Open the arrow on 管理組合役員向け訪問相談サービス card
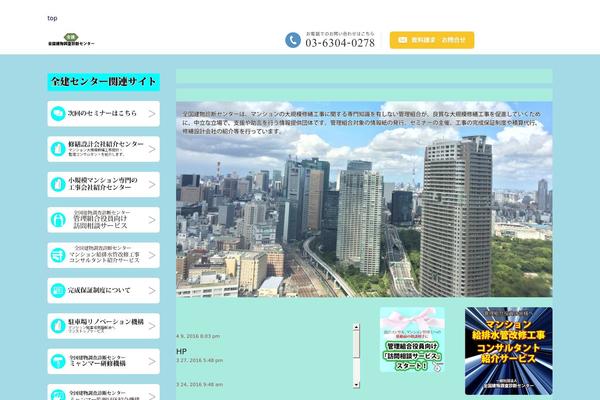This screenshot has width=600, height=400. [152, 220]
